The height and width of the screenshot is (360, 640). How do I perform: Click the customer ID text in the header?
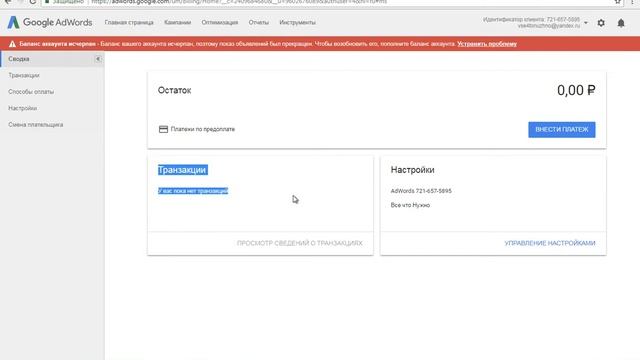[531, 19]
